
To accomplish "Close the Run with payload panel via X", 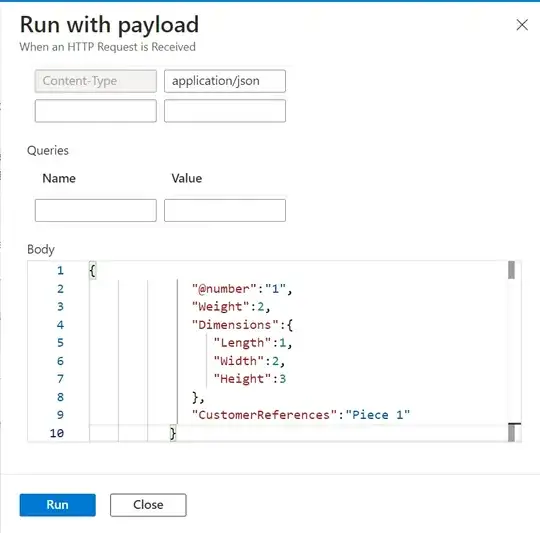I will click(x=522, y=25).
